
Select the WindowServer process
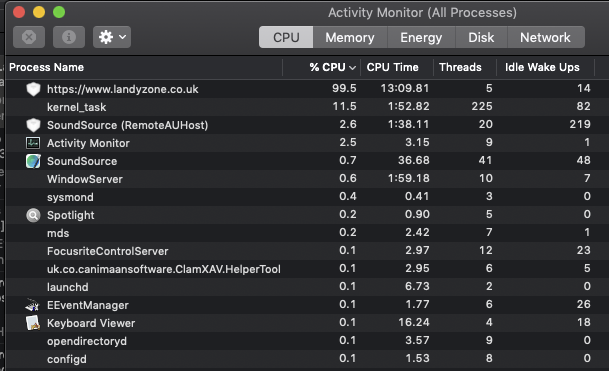point(85,179)
